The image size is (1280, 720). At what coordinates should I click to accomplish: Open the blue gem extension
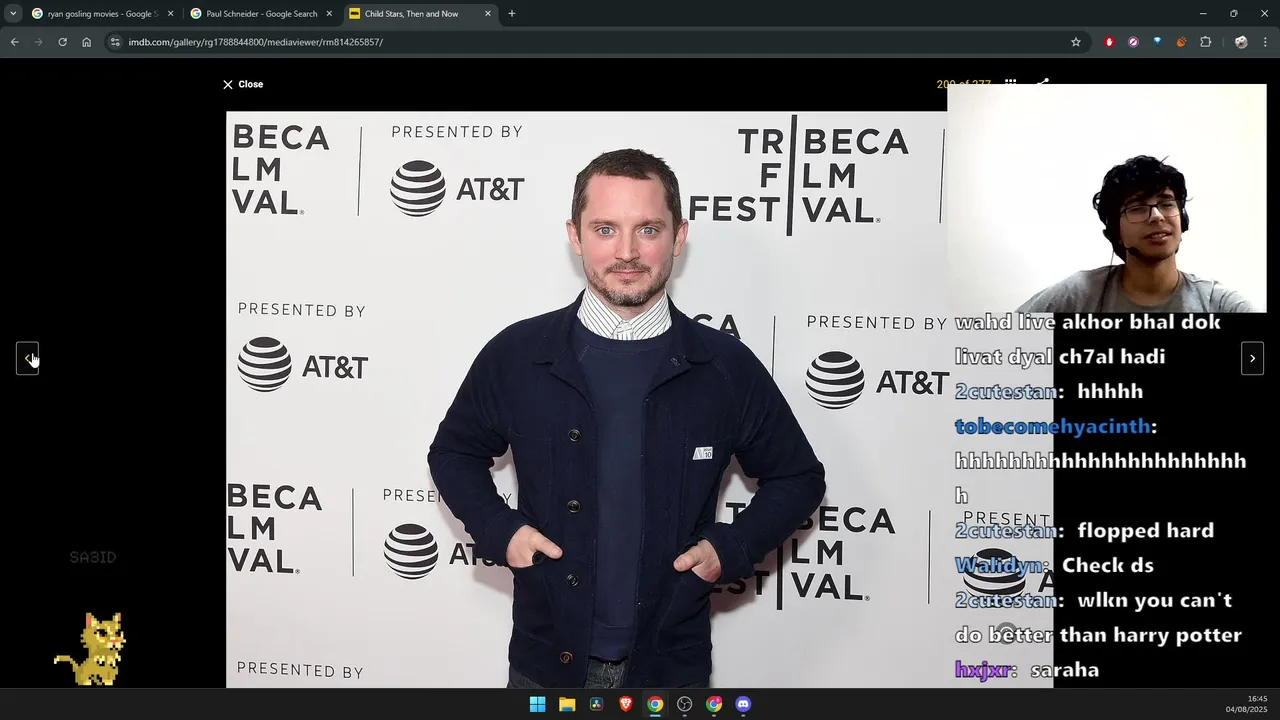click(x=1157, y=42)
